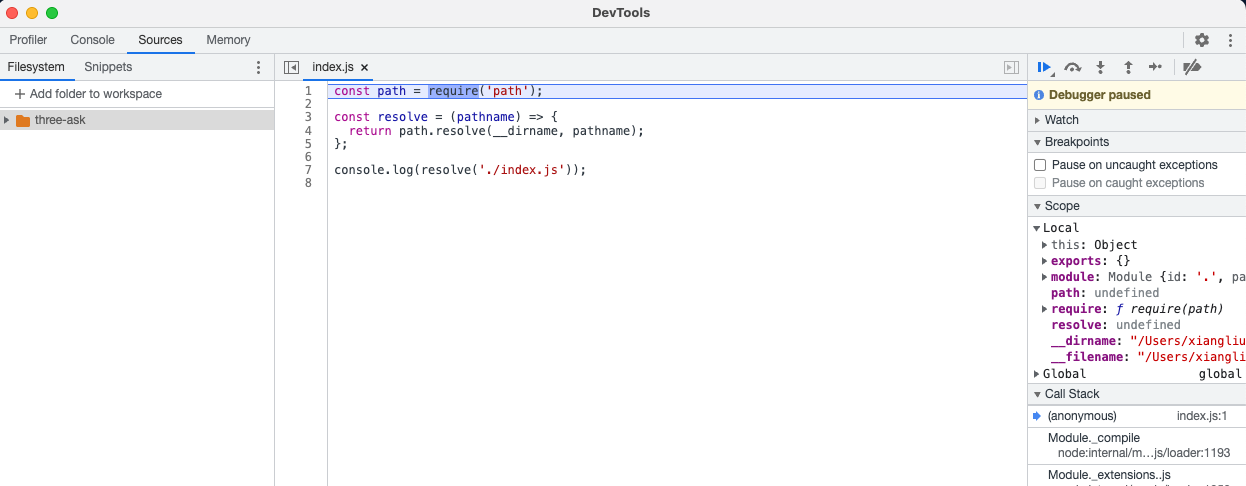Switch to the Console tab
The width and height of the screenshot is (1246, 486).
click(92, 40)
